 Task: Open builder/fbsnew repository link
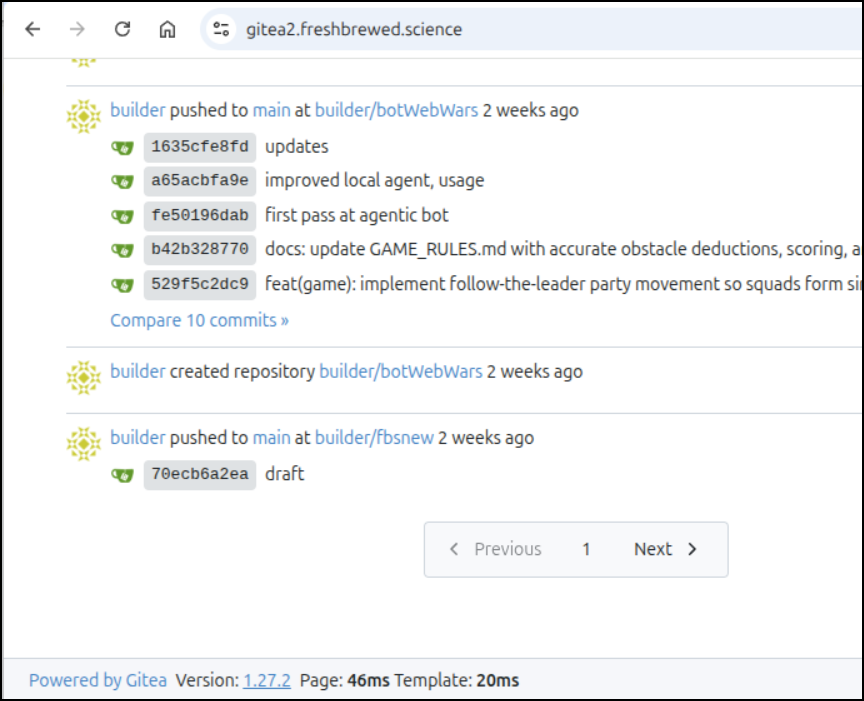pyautogui.click(x=374, y=438)
